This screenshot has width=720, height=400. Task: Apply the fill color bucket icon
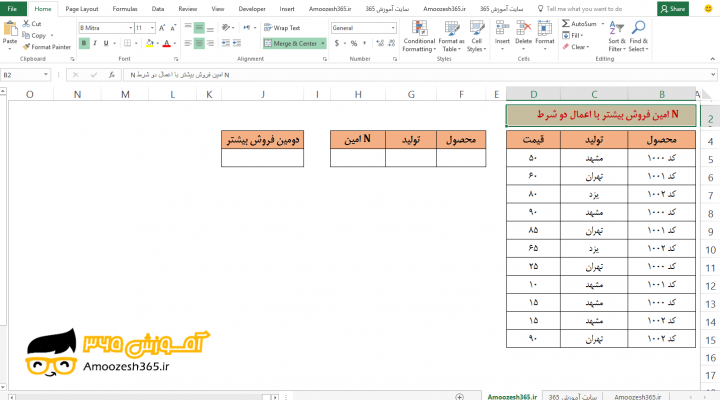149,43
